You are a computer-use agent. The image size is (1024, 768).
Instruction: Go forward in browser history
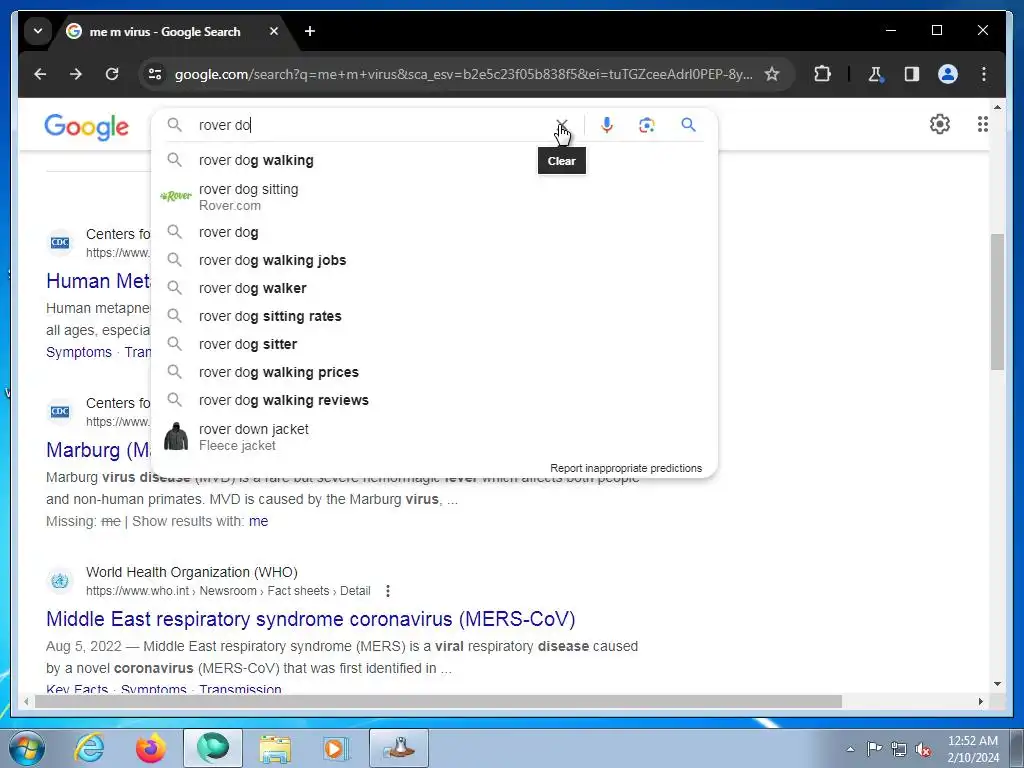coord(76,74)
